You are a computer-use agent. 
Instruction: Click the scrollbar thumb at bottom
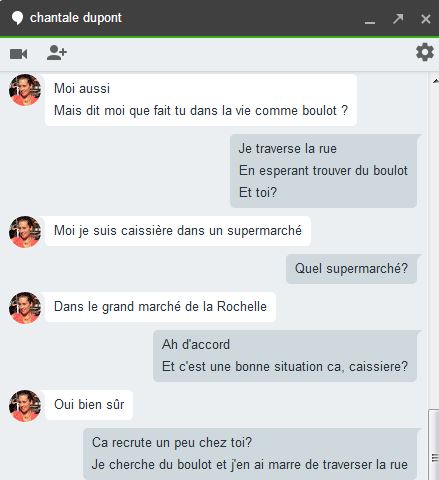click(434, 444)
